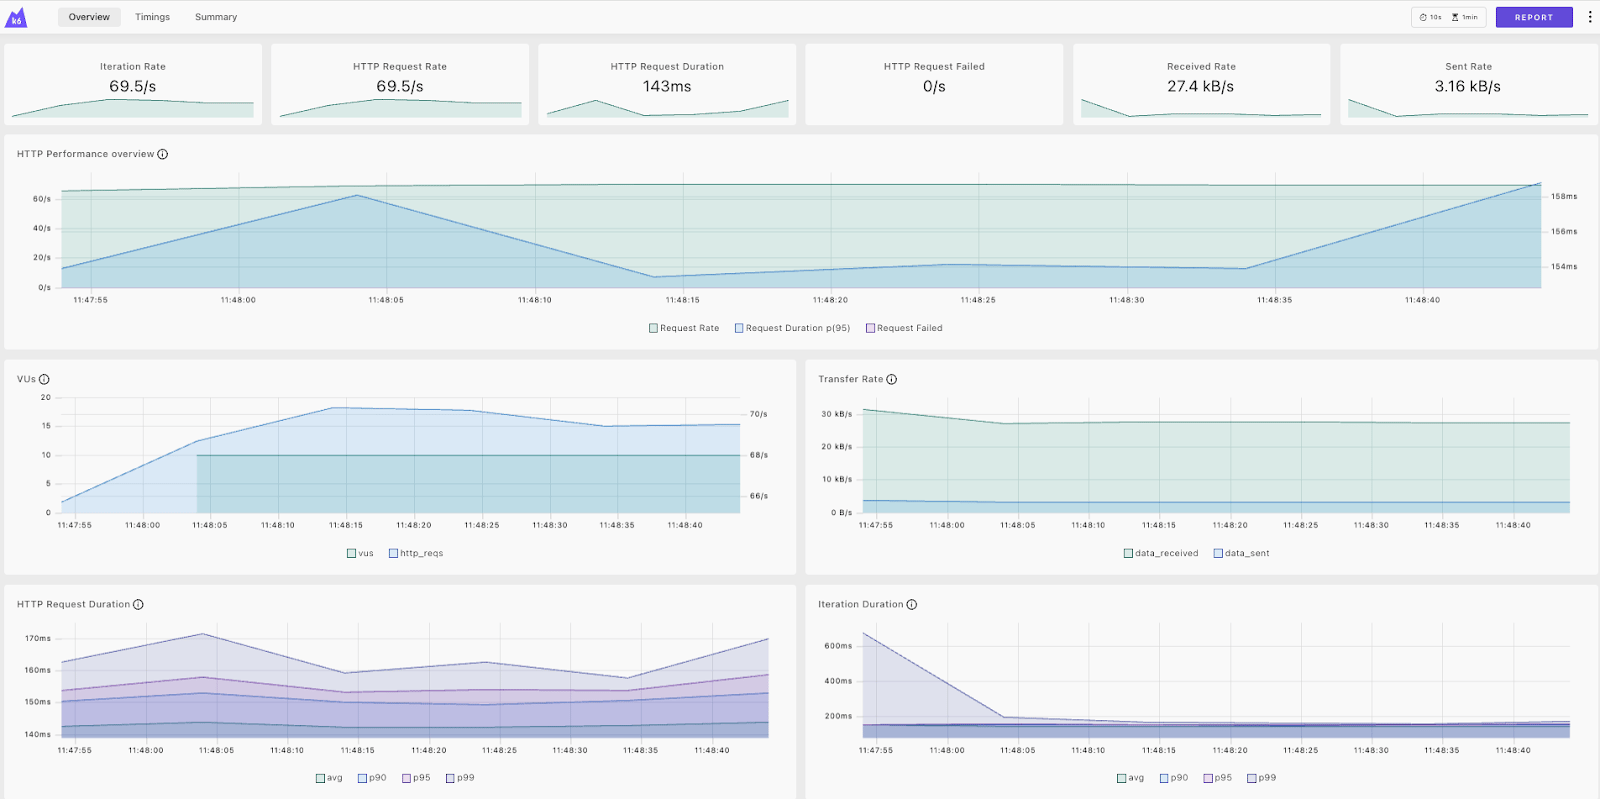This screenshot has width=1600, height=799.
Task: Switch to the Timings tab
Action: click(x=152, y=17)
